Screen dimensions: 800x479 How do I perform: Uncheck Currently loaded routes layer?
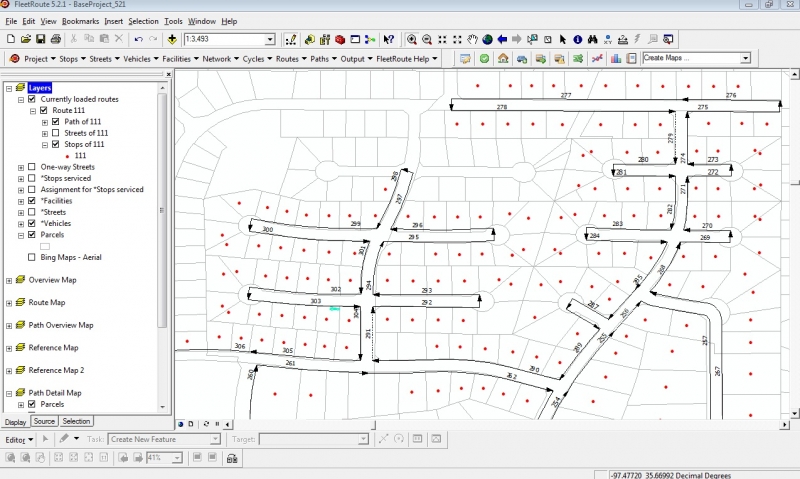(x=32, y=99)
